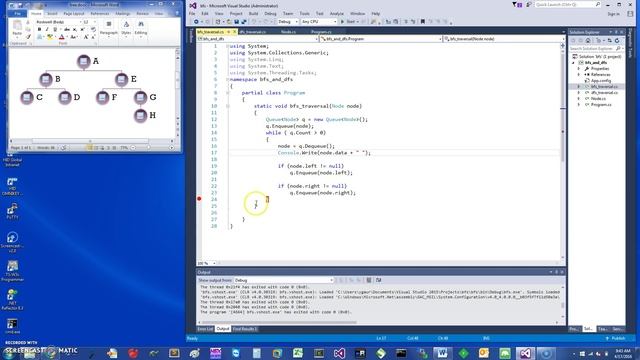Open the Debug configuration dropdown
This screenshot has width=640, height=360.
tap(288, 22)
